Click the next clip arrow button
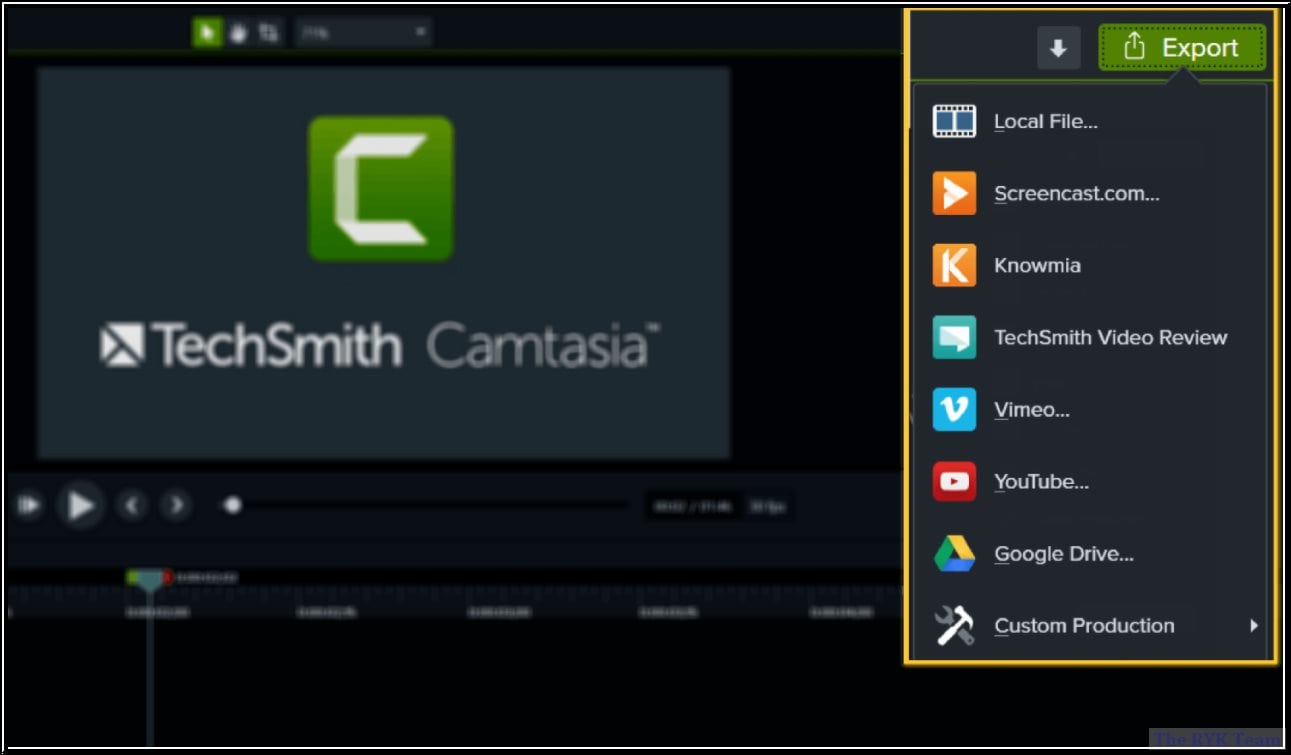The height and width of the screenshot is (755, 1291). pos(176,506)
